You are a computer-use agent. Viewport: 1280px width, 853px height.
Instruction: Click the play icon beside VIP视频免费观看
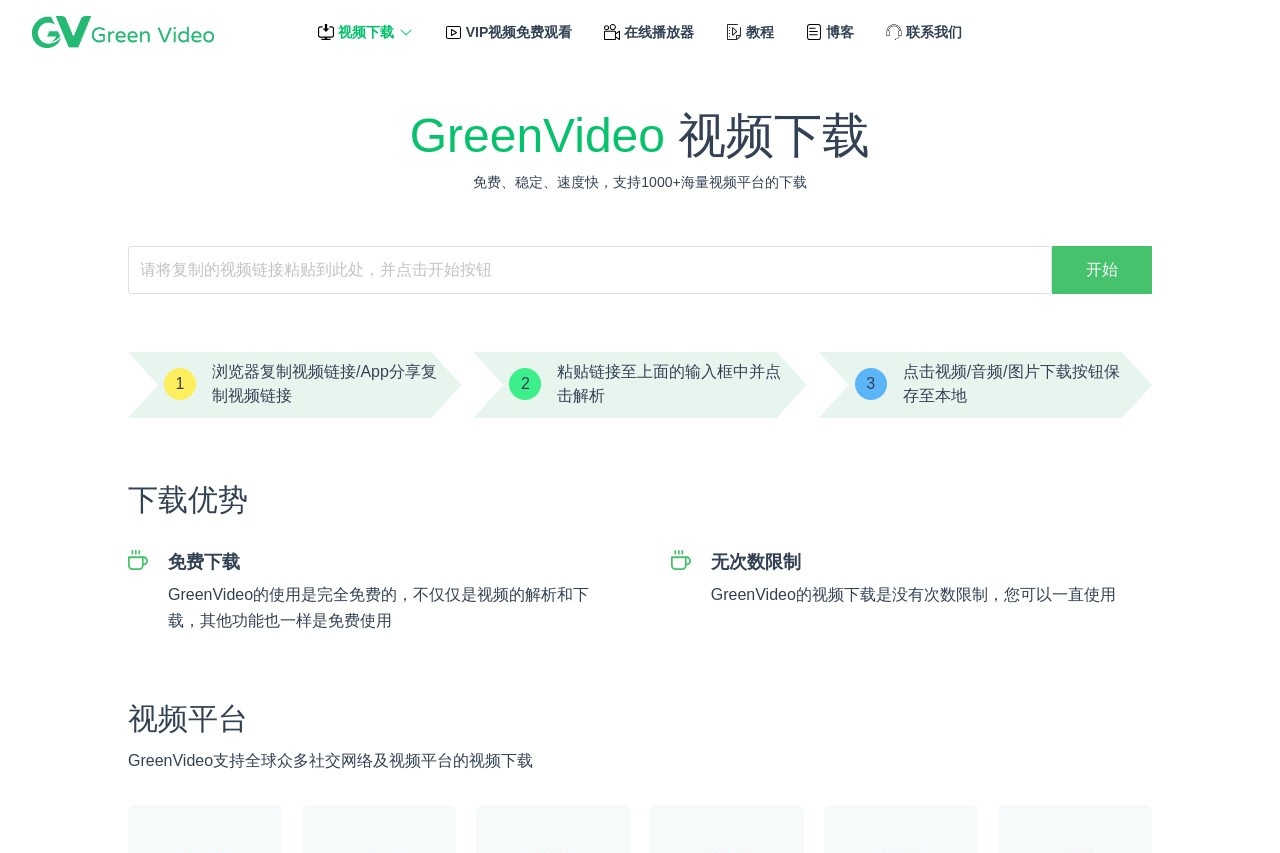[x=452, y=32]
